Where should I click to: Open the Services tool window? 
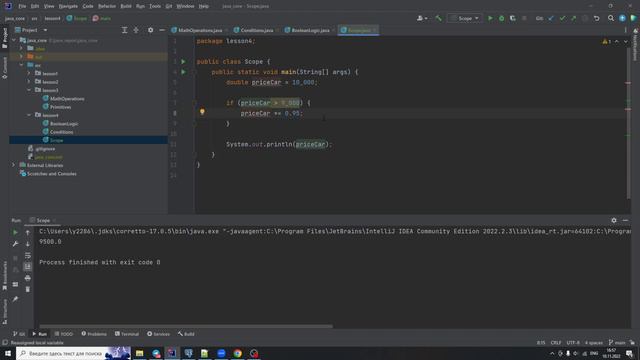pos(158,334)
